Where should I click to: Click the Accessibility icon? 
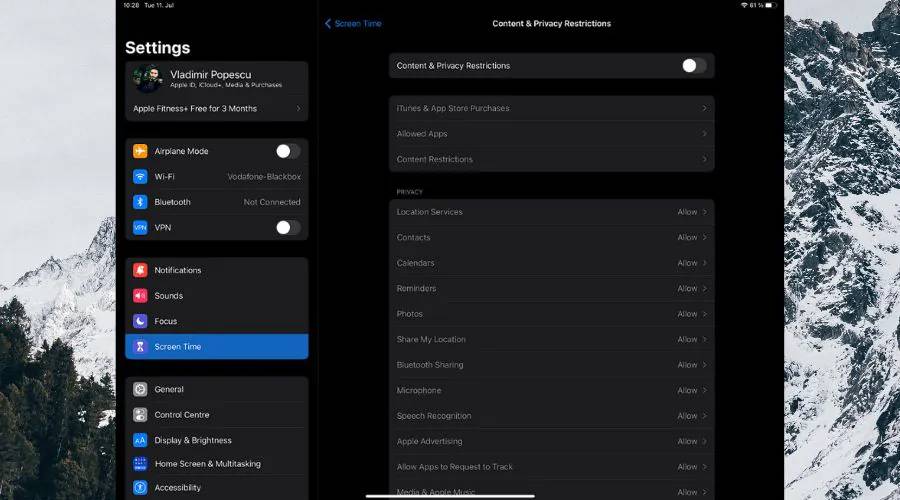click(x=140, y=487)
